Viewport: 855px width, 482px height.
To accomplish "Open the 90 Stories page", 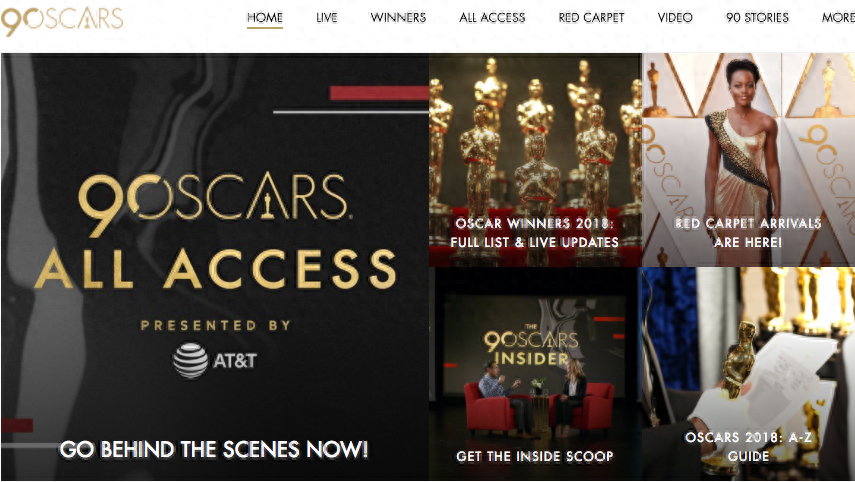I will pyautogui.click(x=757, y=18).
